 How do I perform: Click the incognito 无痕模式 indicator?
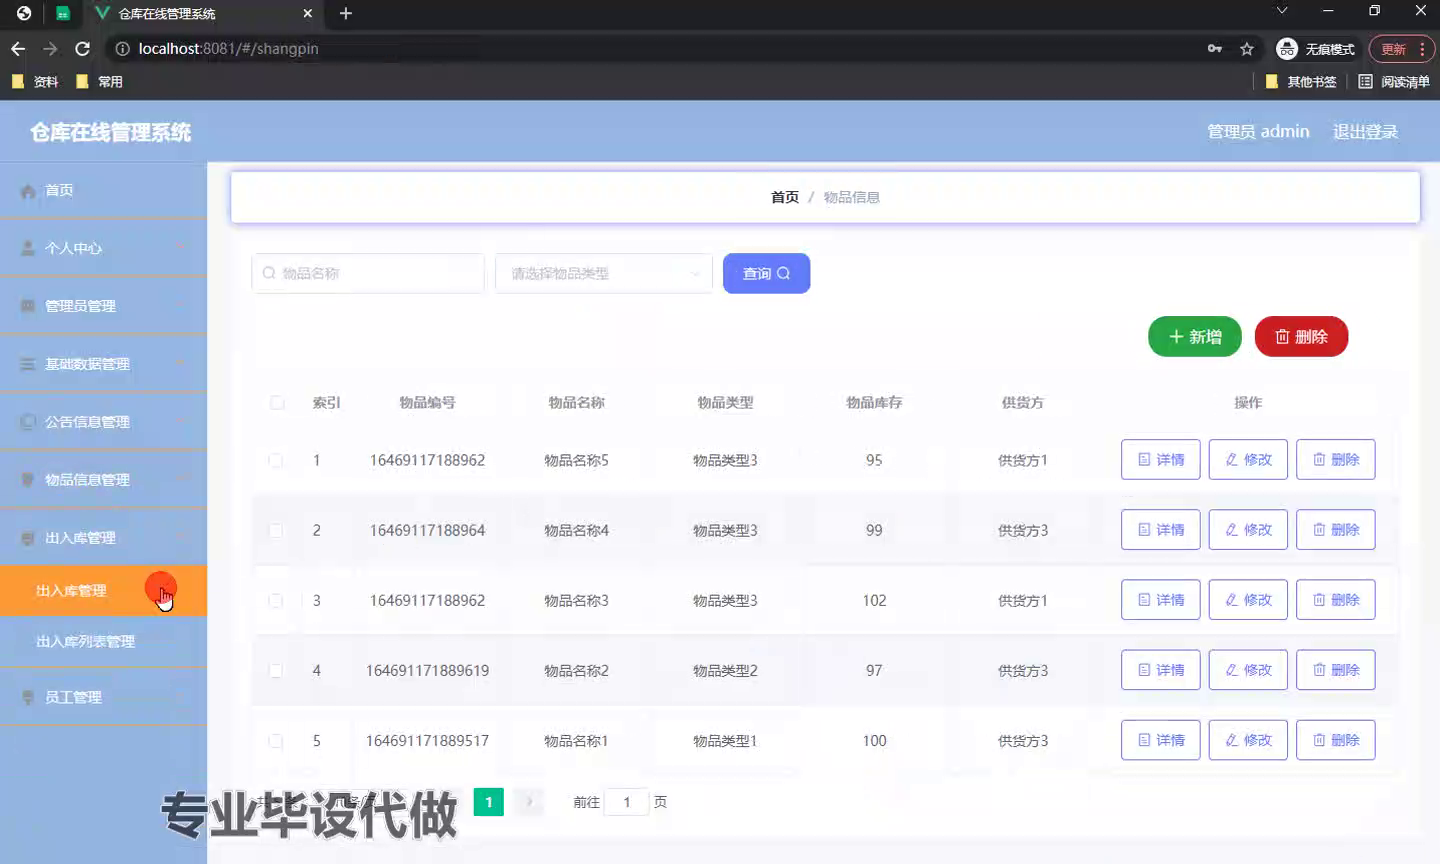click(x=1316, y=49)
